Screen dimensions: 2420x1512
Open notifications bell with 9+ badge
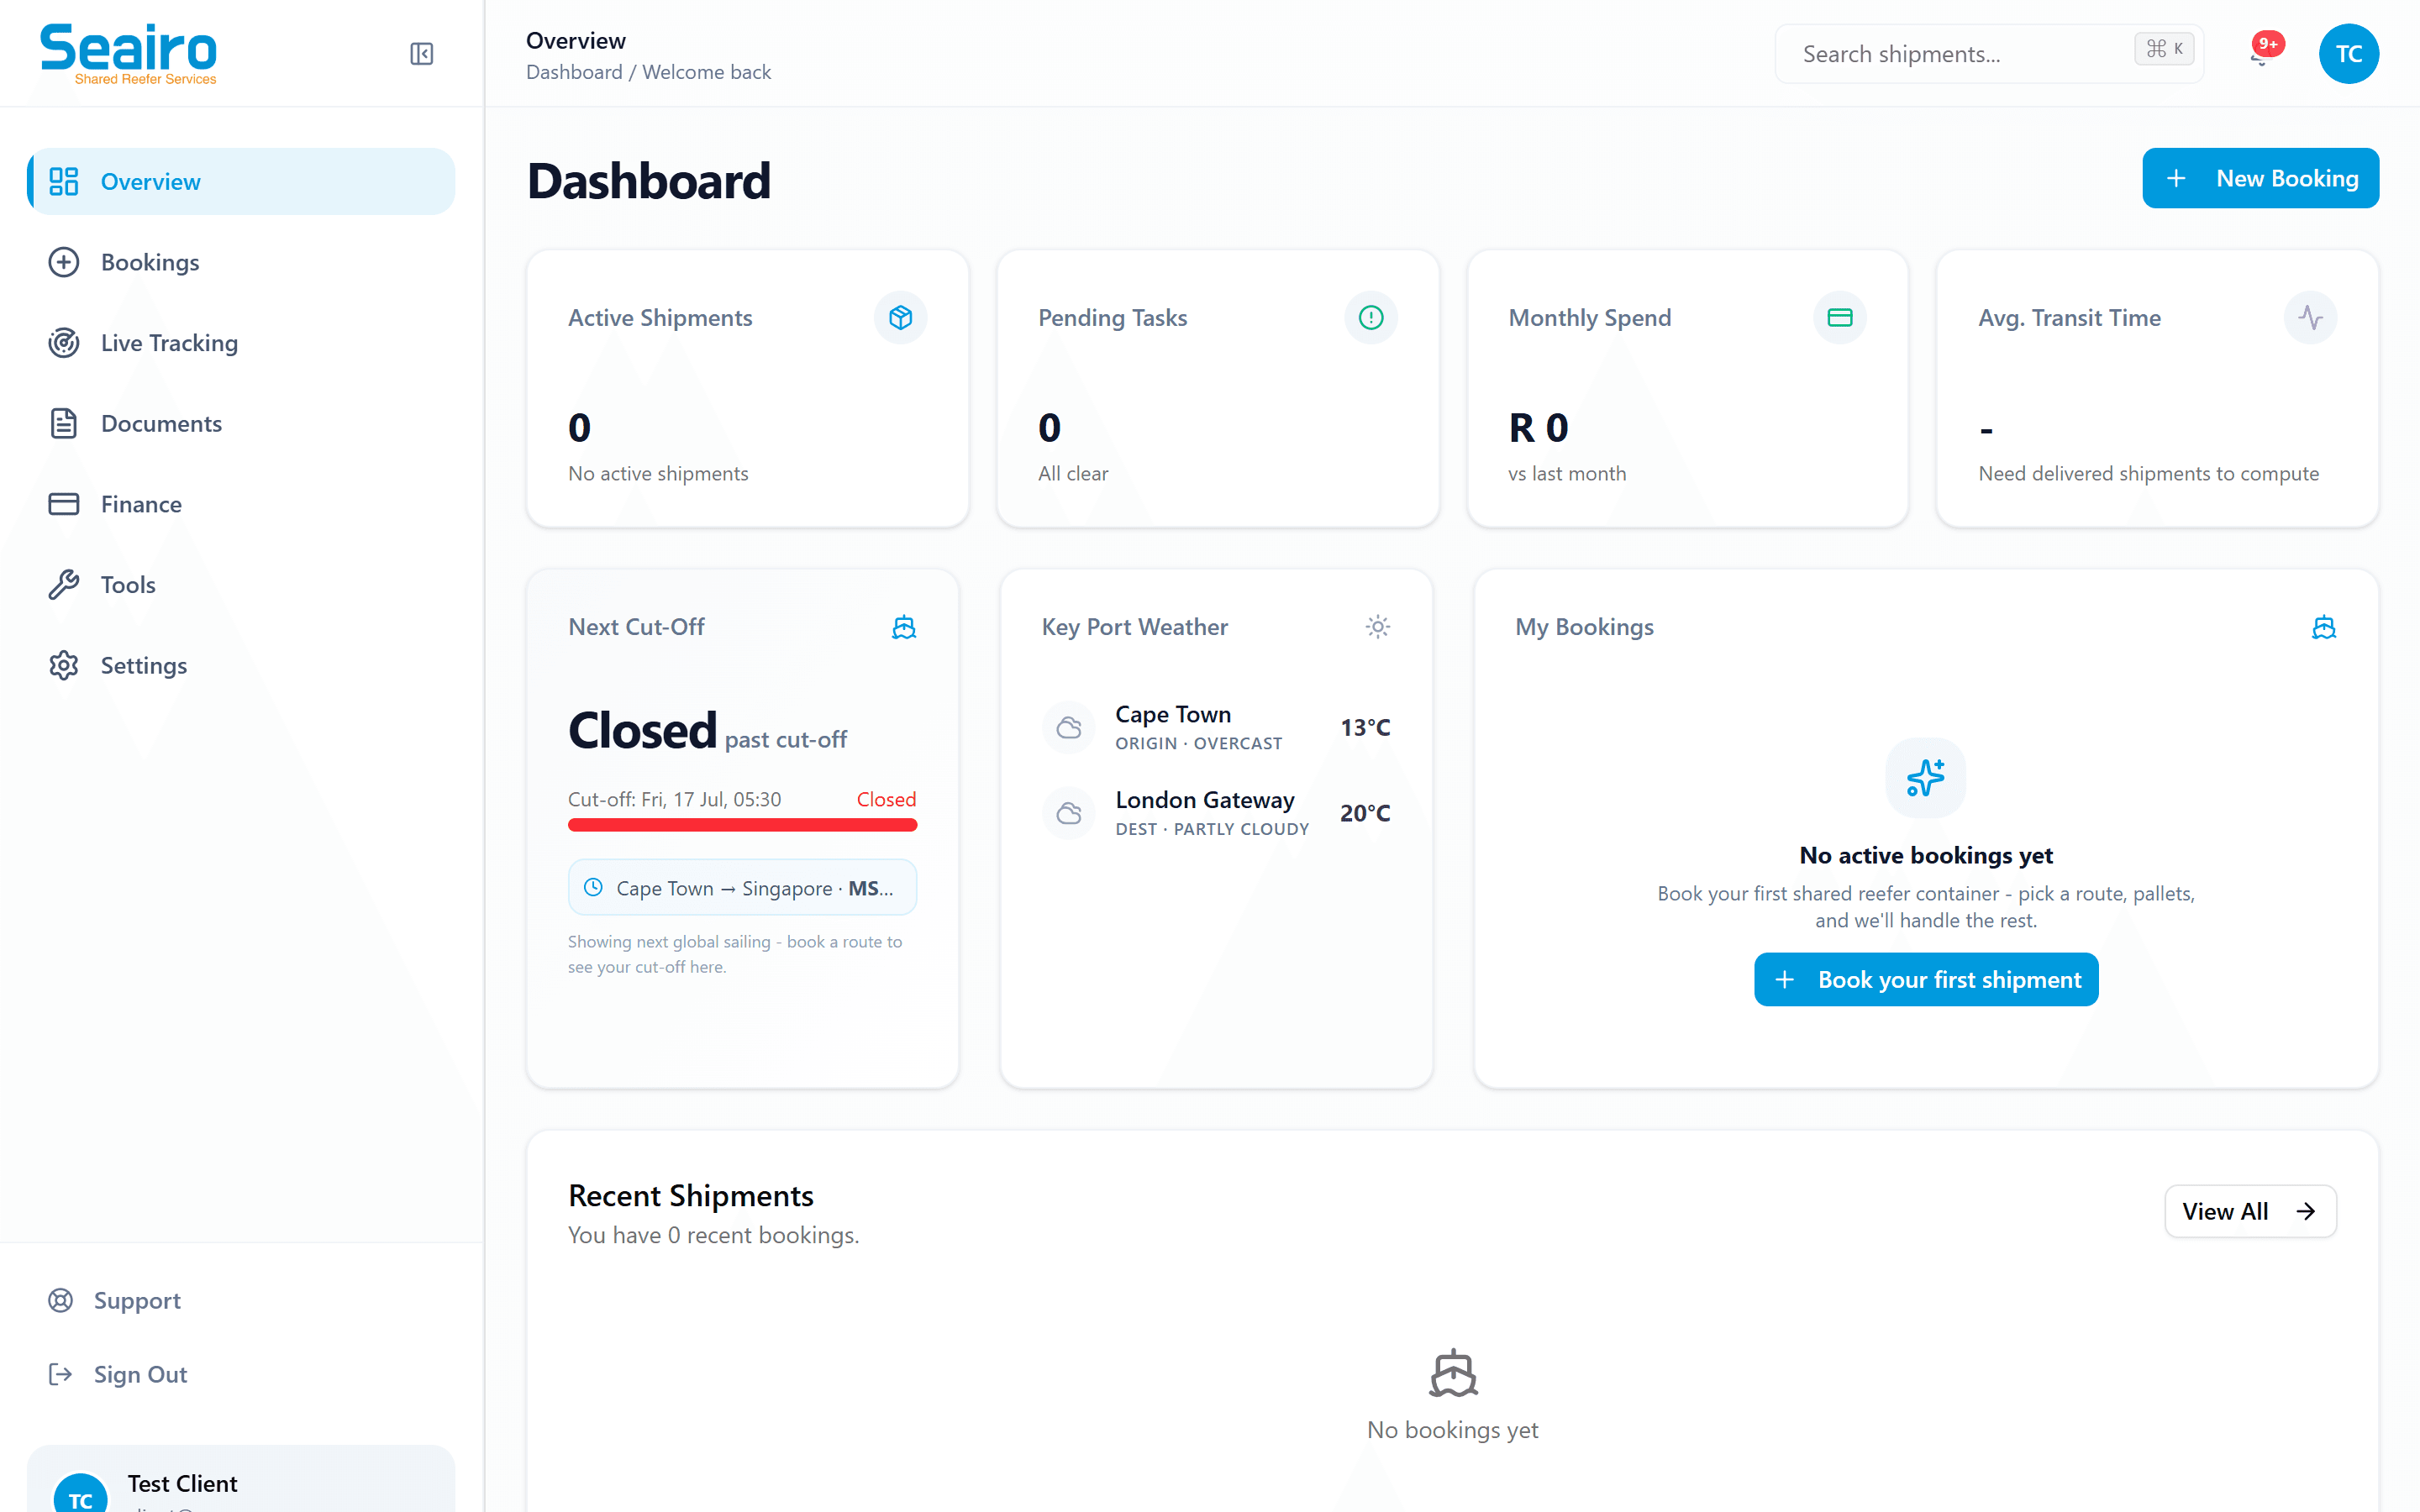pyautogui.click(x=2260, y=53)
